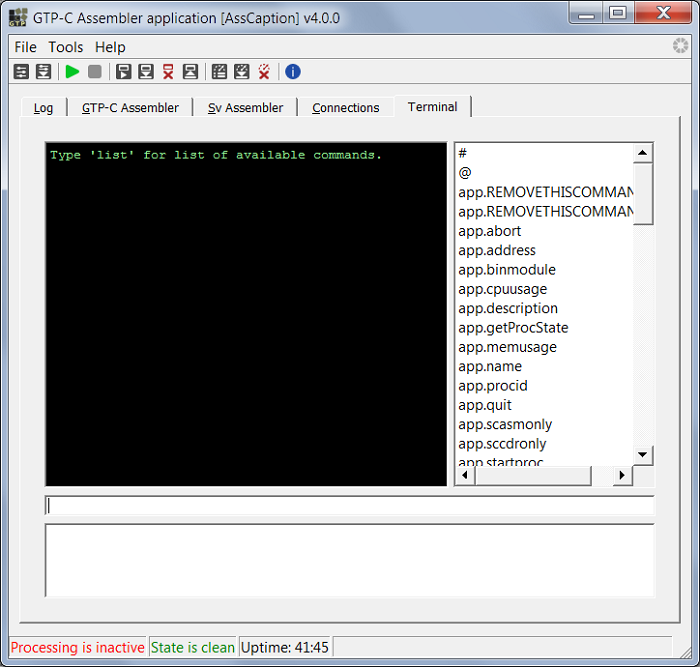Select app.description in the command list

coord(546,308)
